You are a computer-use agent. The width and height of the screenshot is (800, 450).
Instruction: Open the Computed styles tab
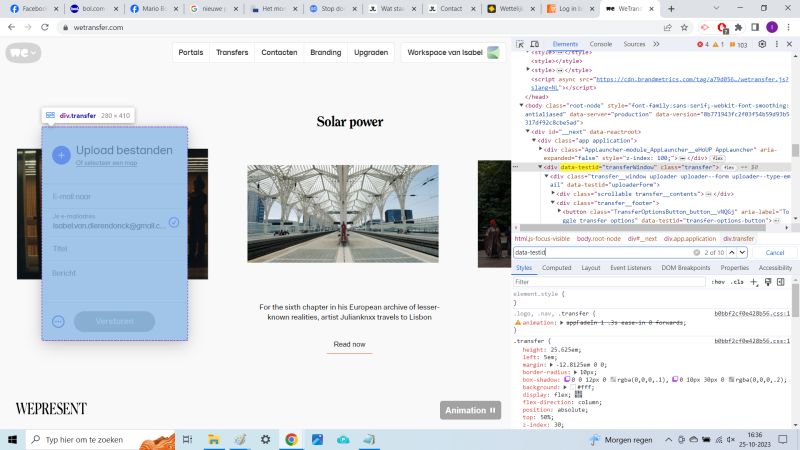coord(556,268)
